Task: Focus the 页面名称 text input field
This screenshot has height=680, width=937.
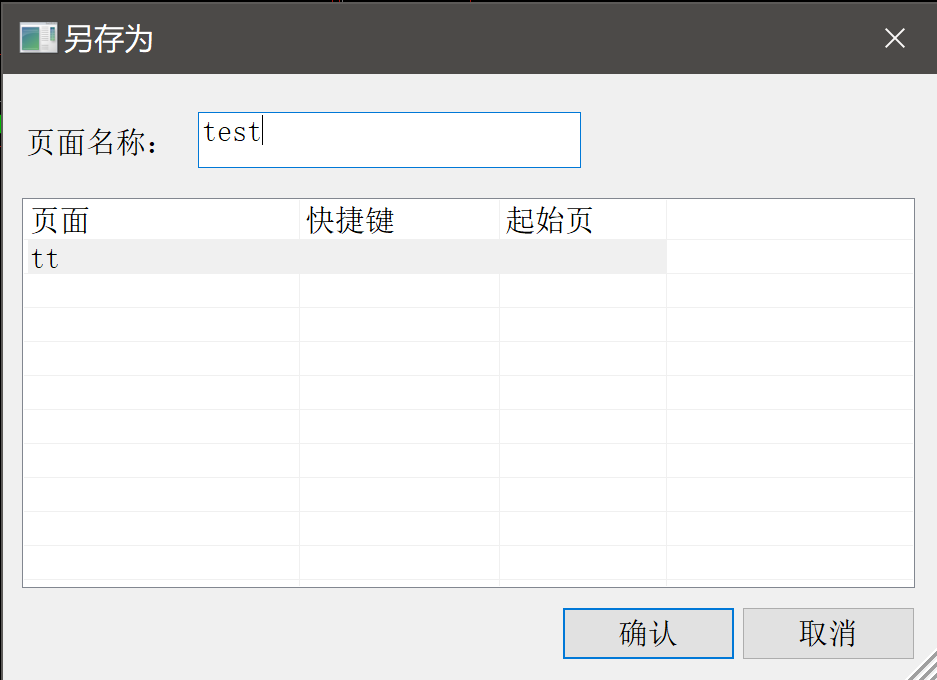Action: (389, 140)
